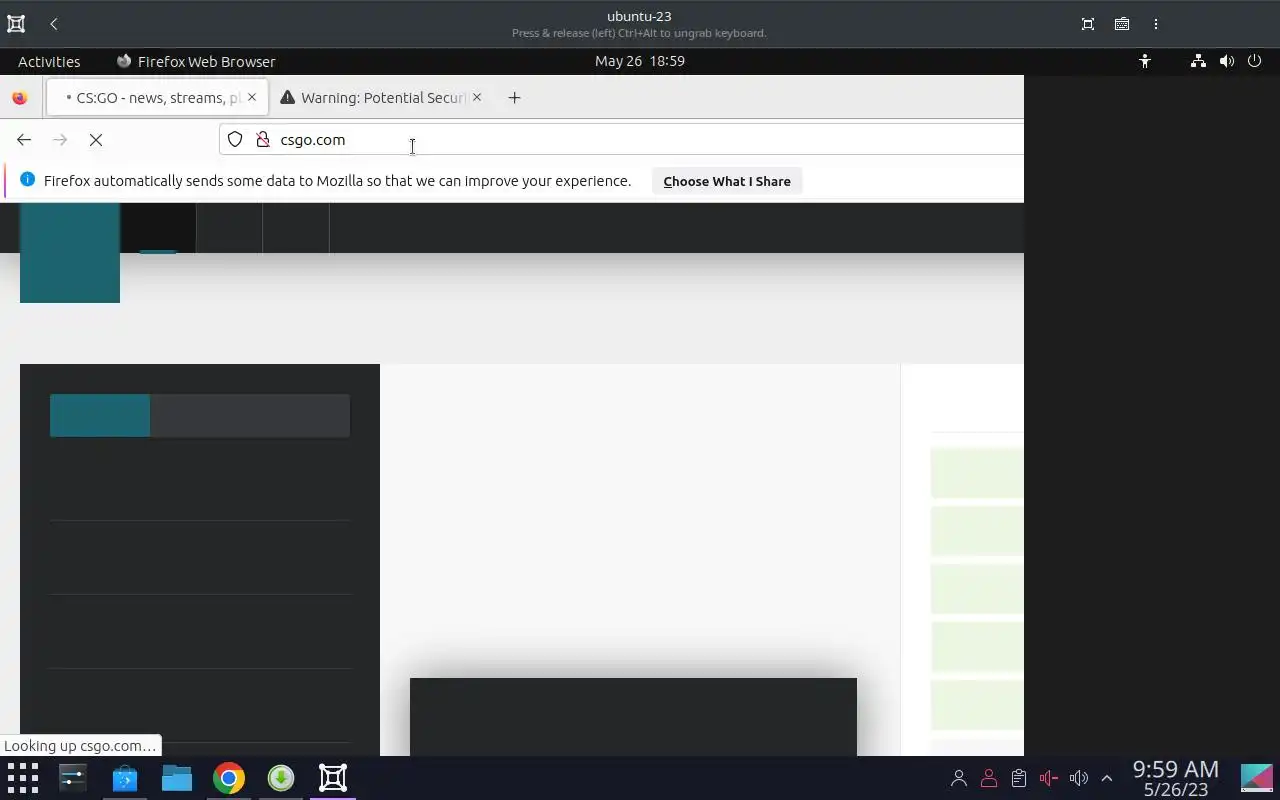Close the CS:GO news tab
Image resolution: width=1280 pixels, height=800 pixels.
(x=252, y=97)
